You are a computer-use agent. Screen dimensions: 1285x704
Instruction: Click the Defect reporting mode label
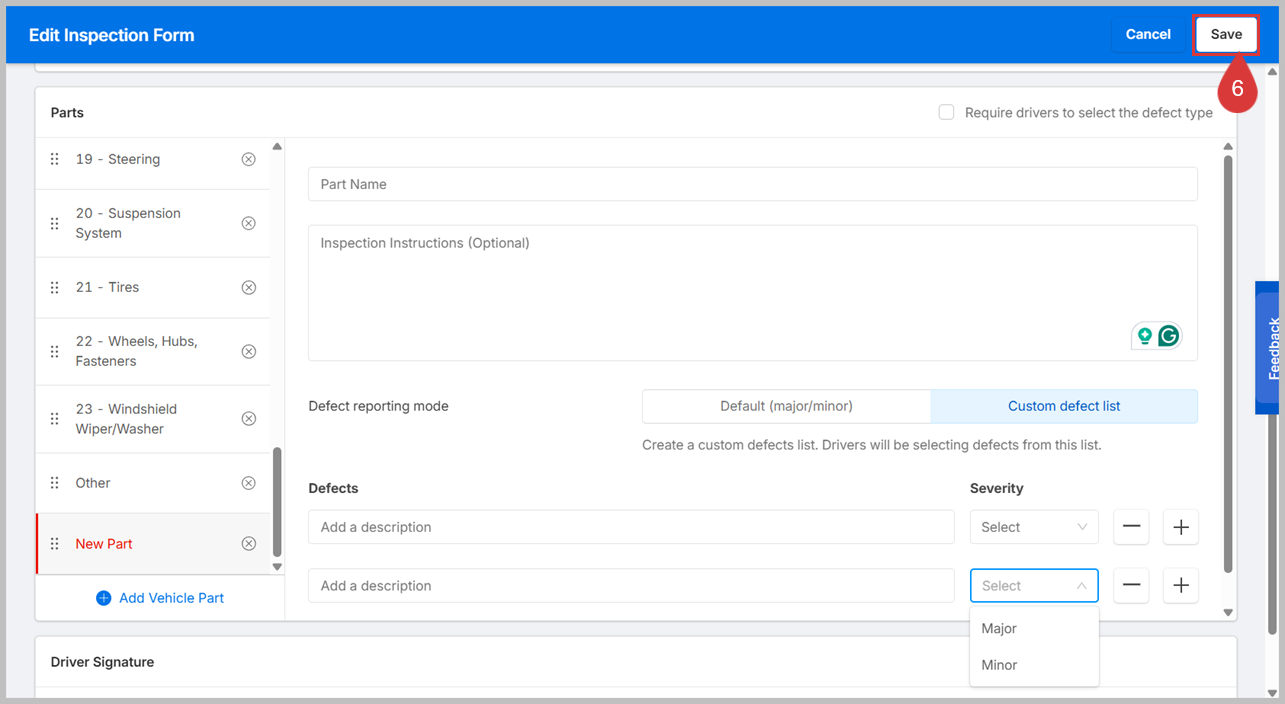click(378, 406)
